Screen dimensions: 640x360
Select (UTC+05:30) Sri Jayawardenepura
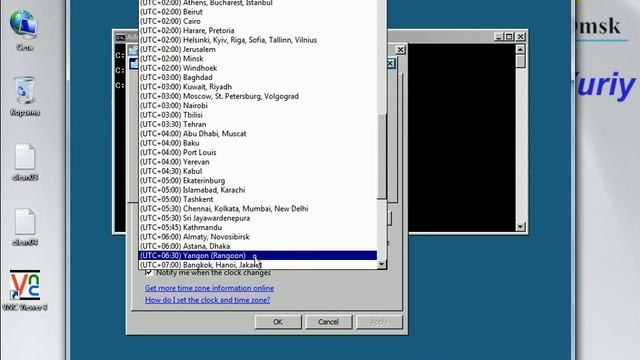point(258,218)
